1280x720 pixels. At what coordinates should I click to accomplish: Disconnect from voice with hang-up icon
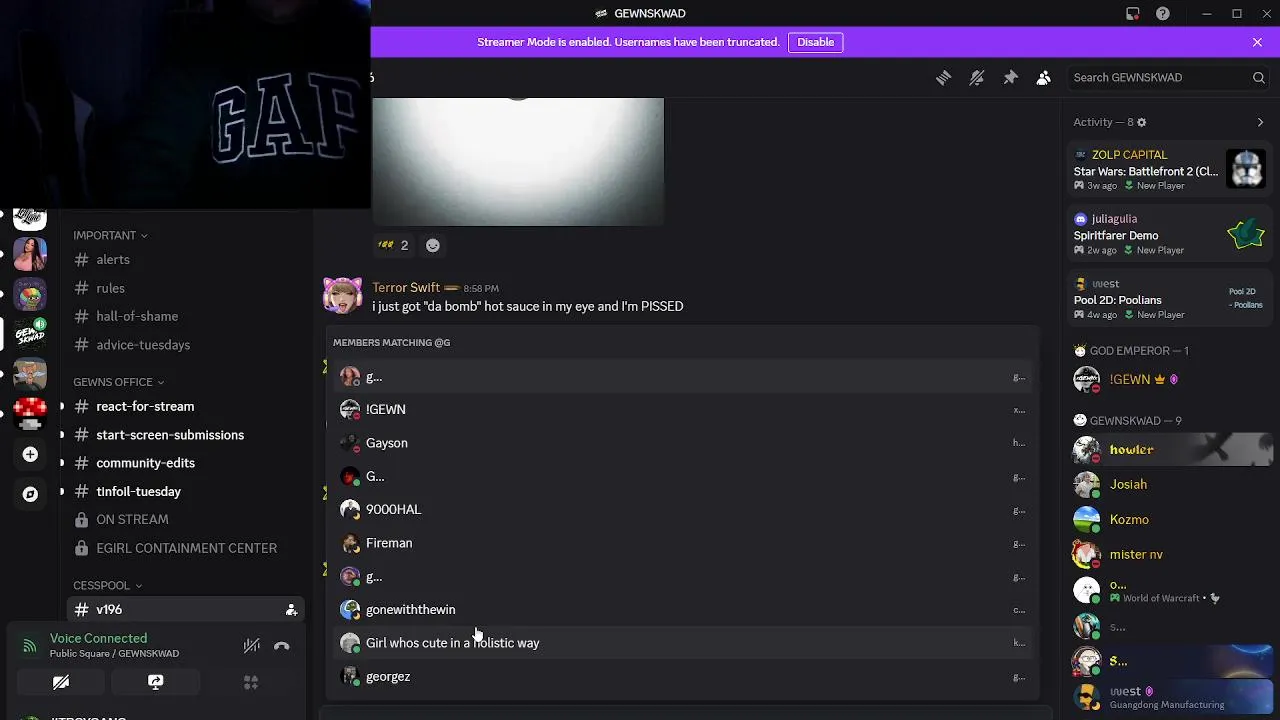point(282,646)
